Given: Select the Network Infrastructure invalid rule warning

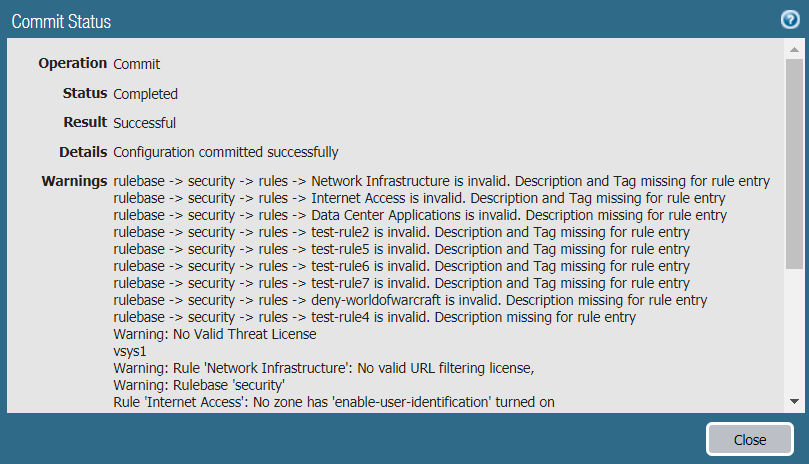Looking at the screenshot, I should coord(441,181).
